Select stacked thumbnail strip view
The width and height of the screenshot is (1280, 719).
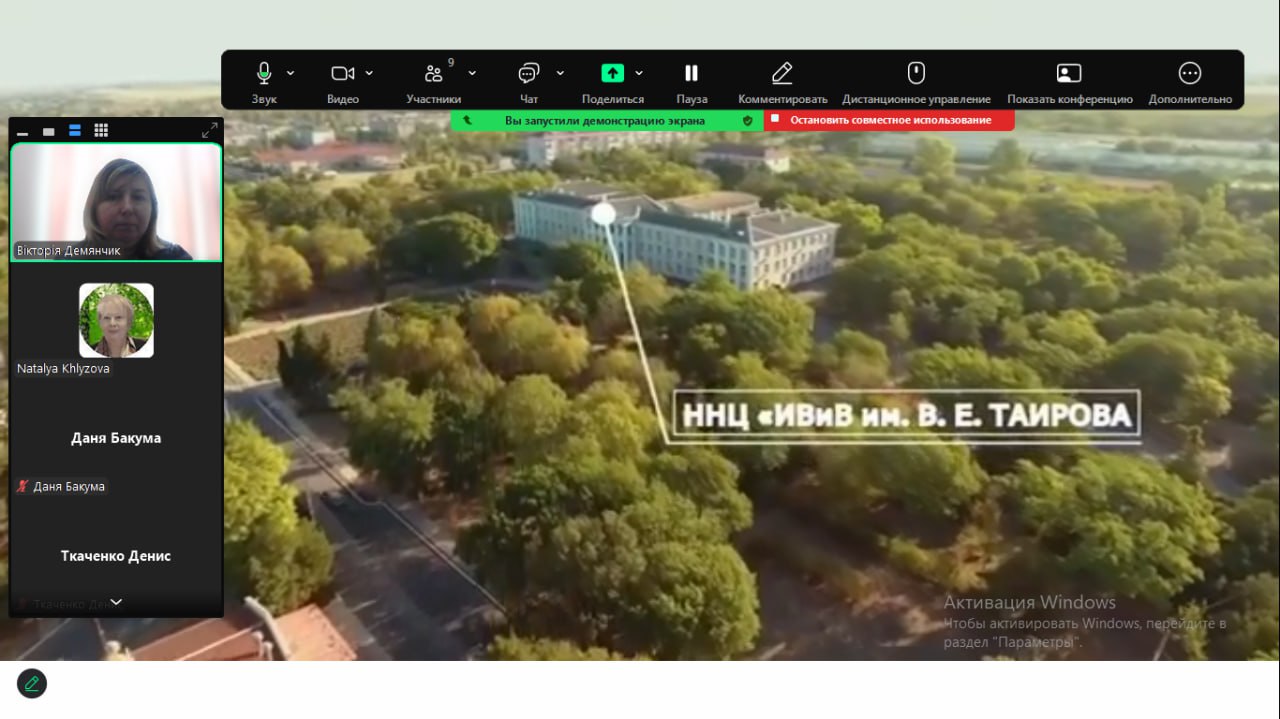tap(74, 131)
